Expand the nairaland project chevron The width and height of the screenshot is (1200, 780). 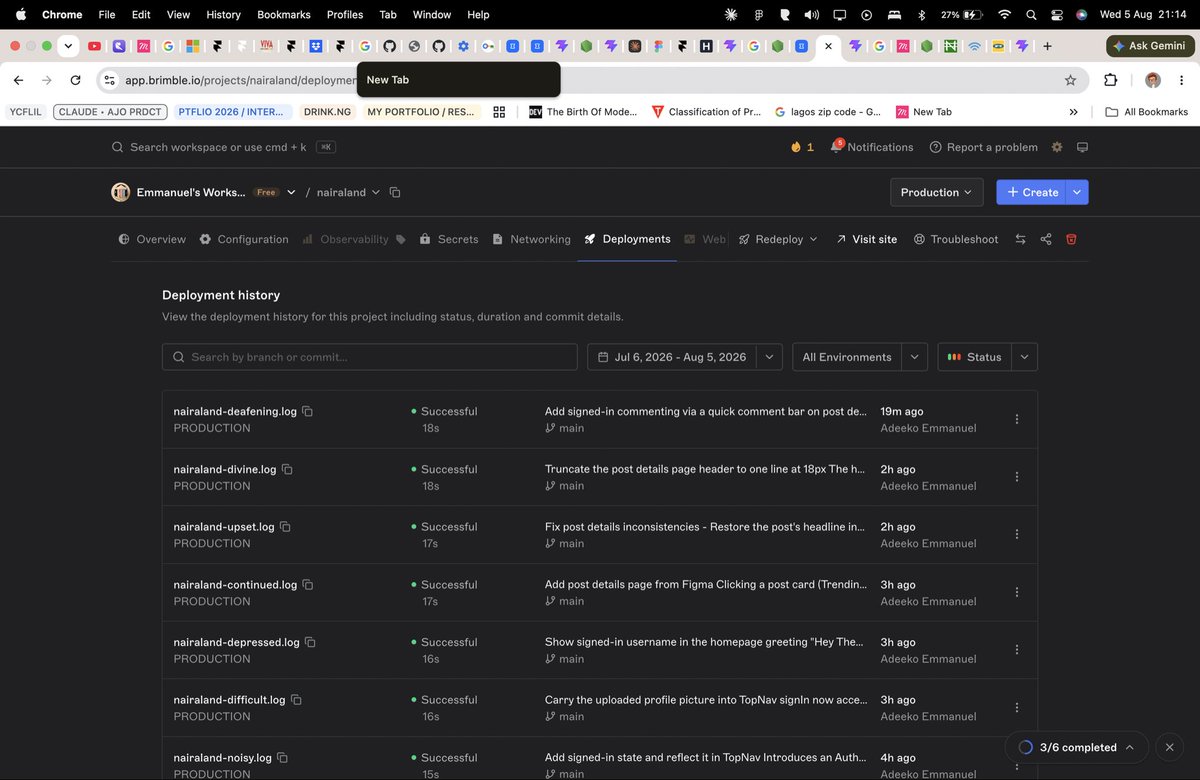pyautogui.click(x=376, y=192)
